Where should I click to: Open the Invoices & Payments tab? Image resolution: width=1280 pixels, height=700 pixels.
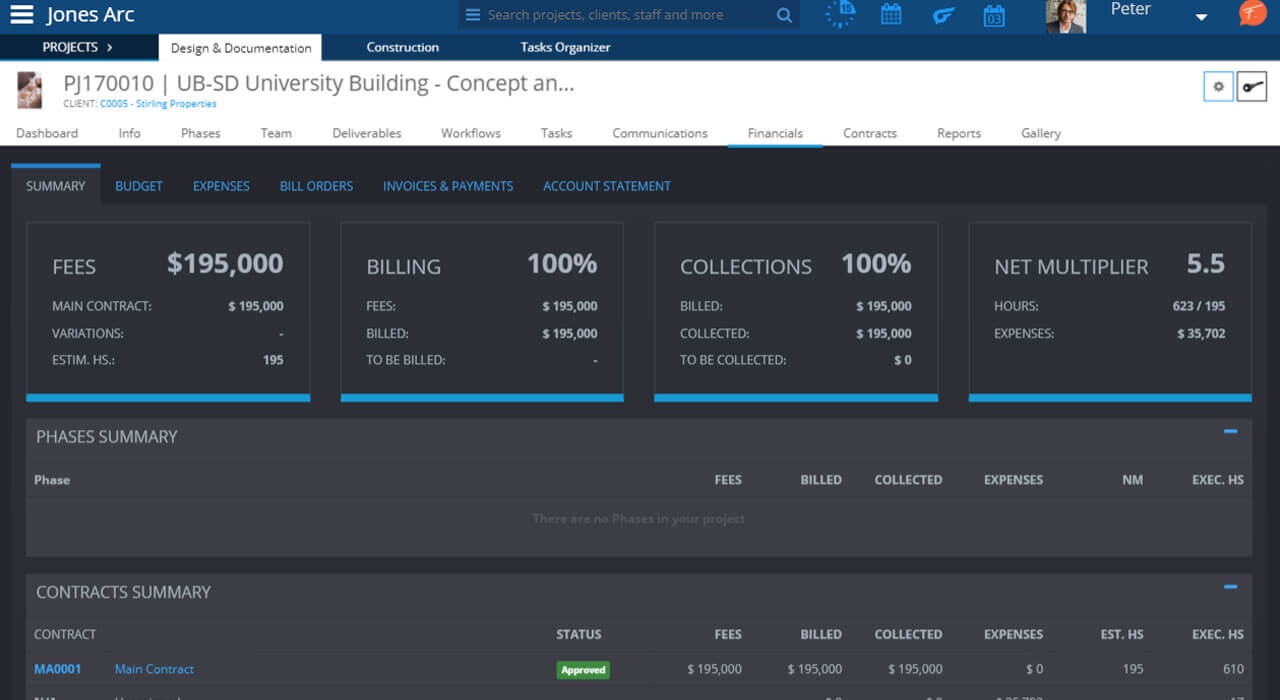tap(447, 186)
